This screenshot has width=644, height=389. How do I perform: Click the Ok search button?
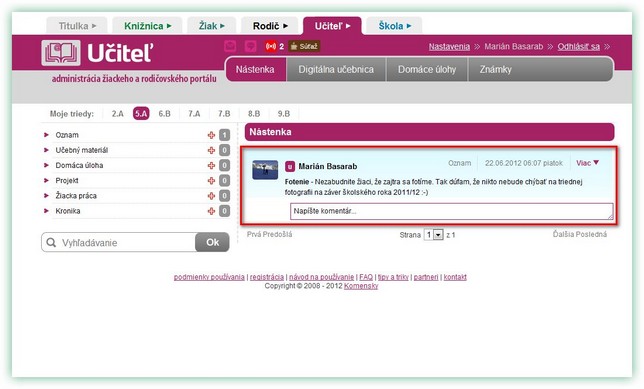[212, 242]
